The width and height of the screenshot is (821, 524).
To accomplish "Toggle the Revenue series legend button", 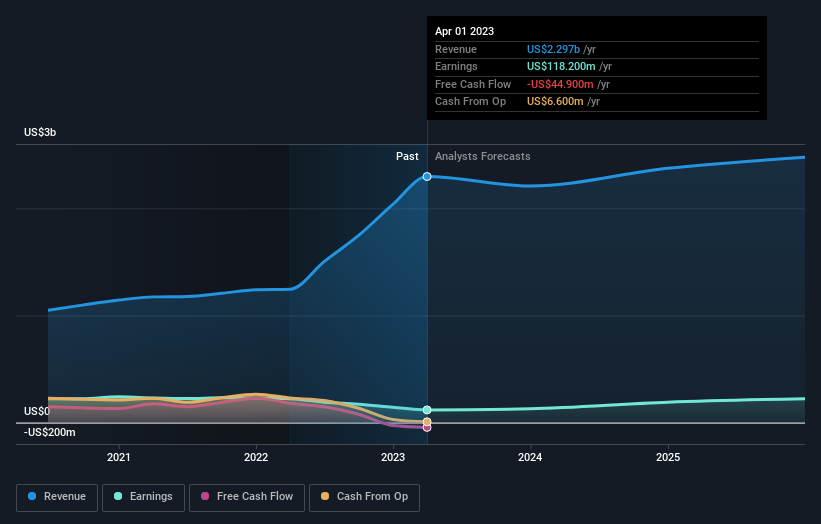I will point(57,497).
